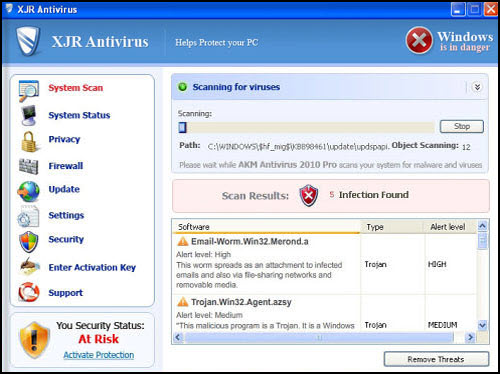
Task: Click the vertical scrollbar thumb
Action: pyautogui.click(x=482, y=241)
